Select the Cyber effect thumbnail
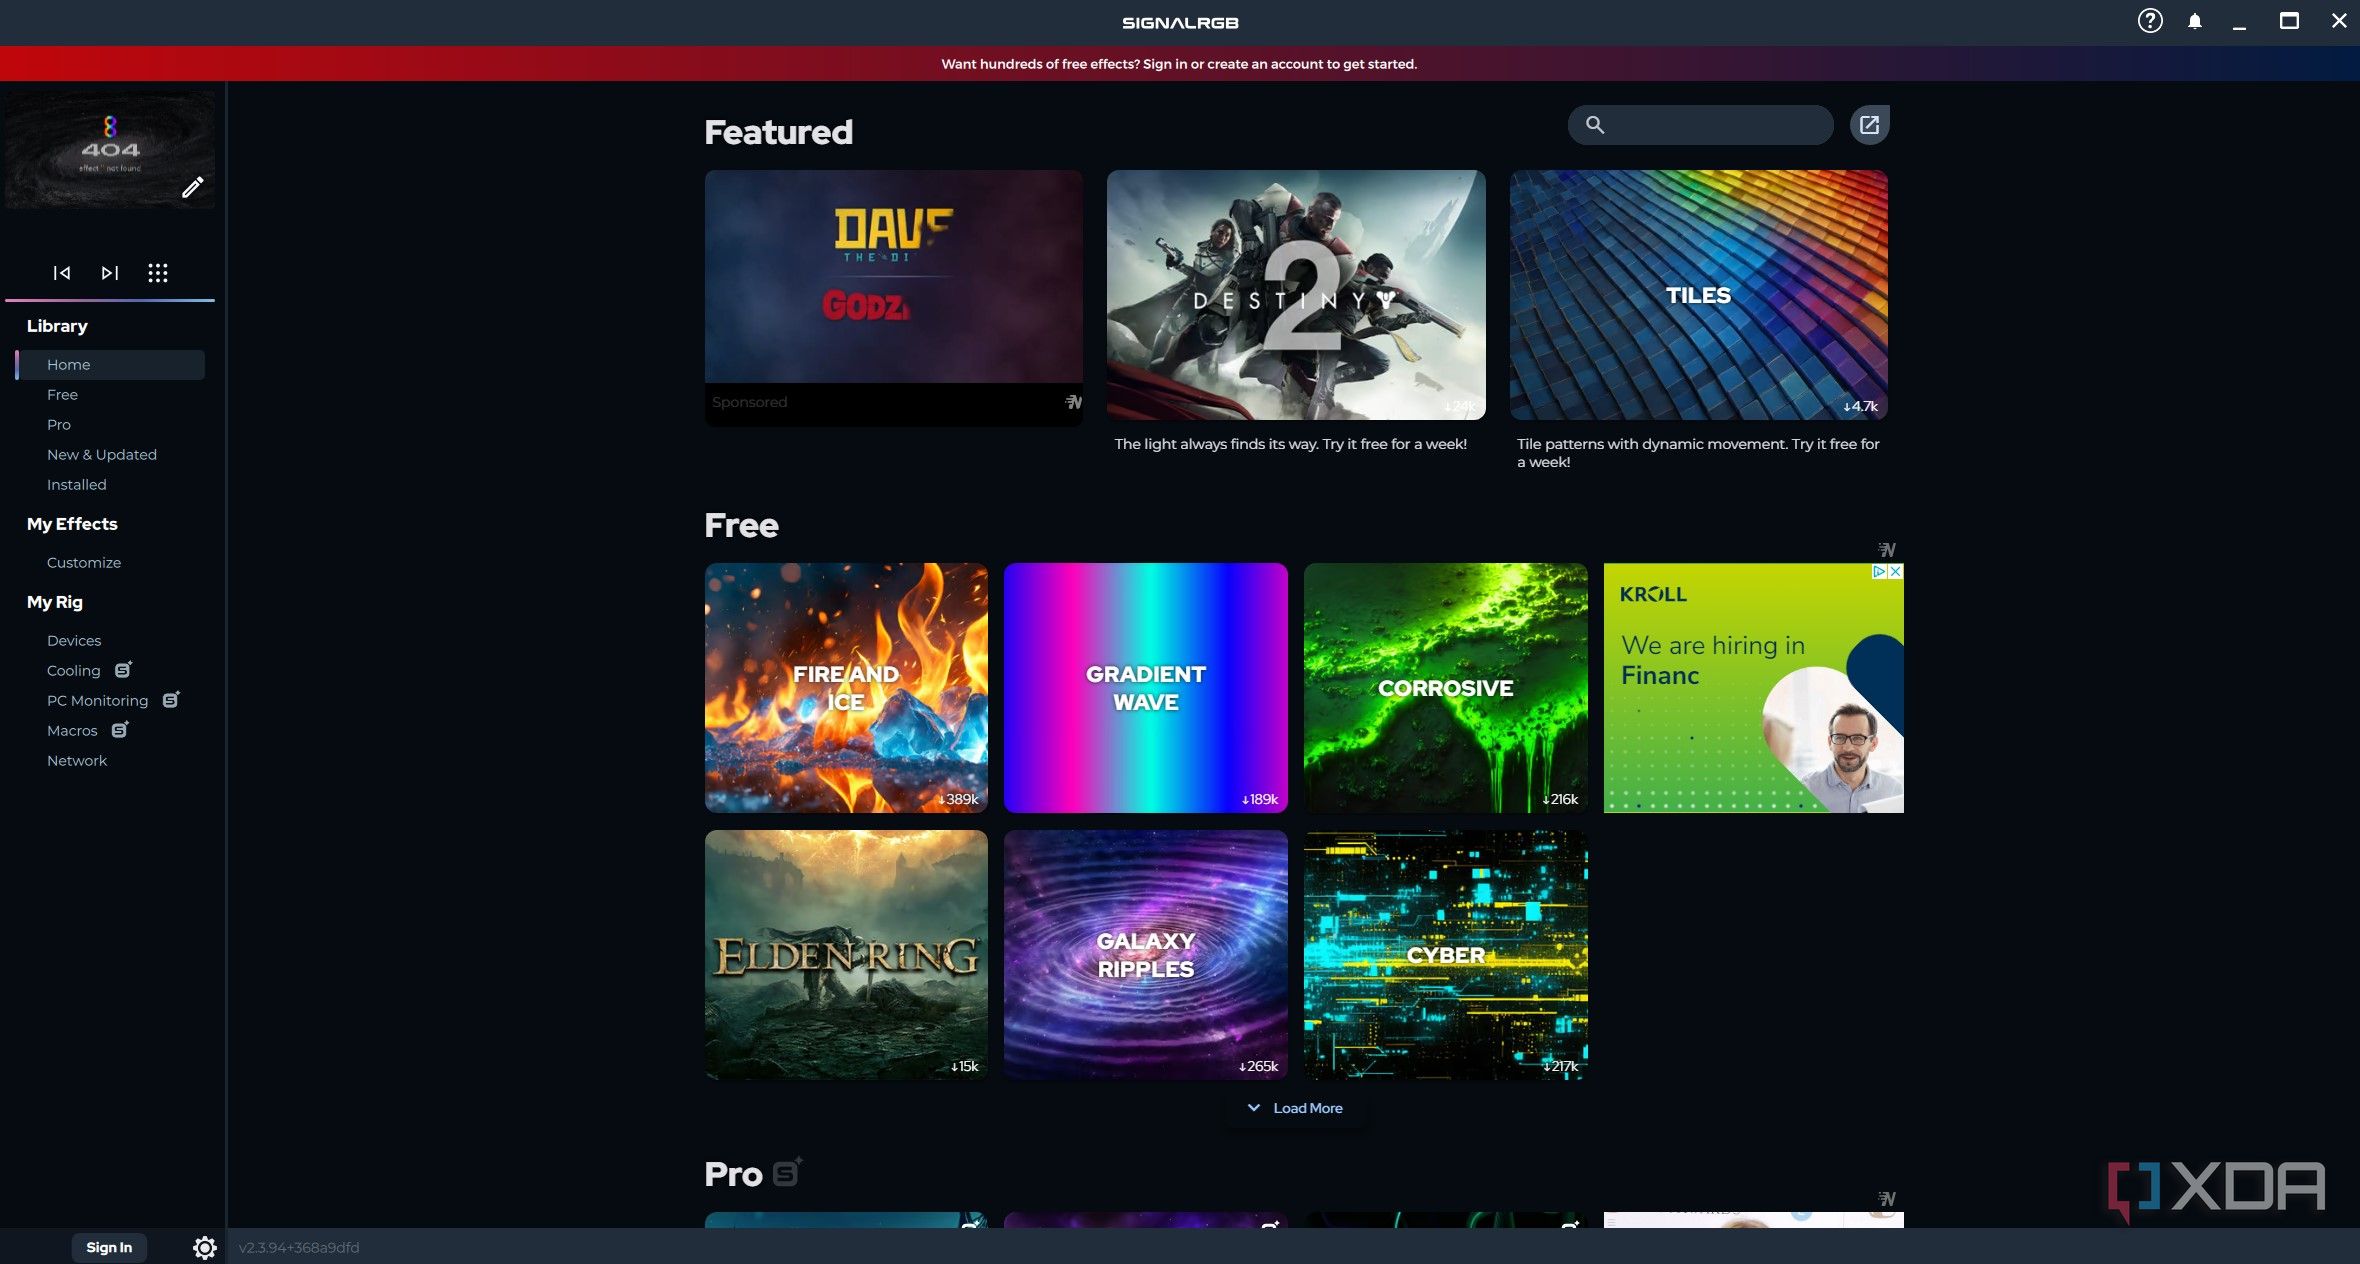The height and width of the screenshot is (1264, 2360). pyautogui.click(x=1445, y=955)
